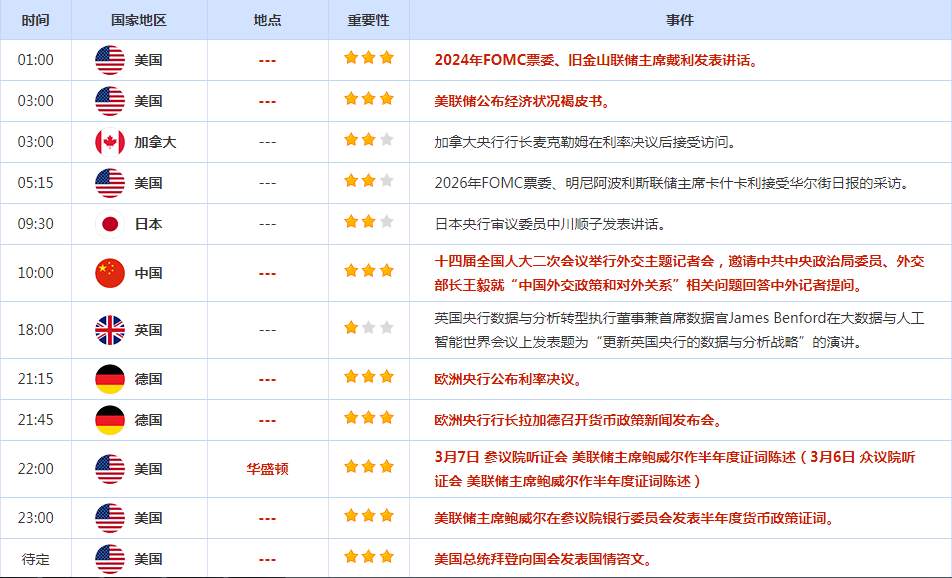The height and width of the screenshot is (578, 952).
Task: Click the star rating in the 21:45 row
Action: [x=369, y=418]
